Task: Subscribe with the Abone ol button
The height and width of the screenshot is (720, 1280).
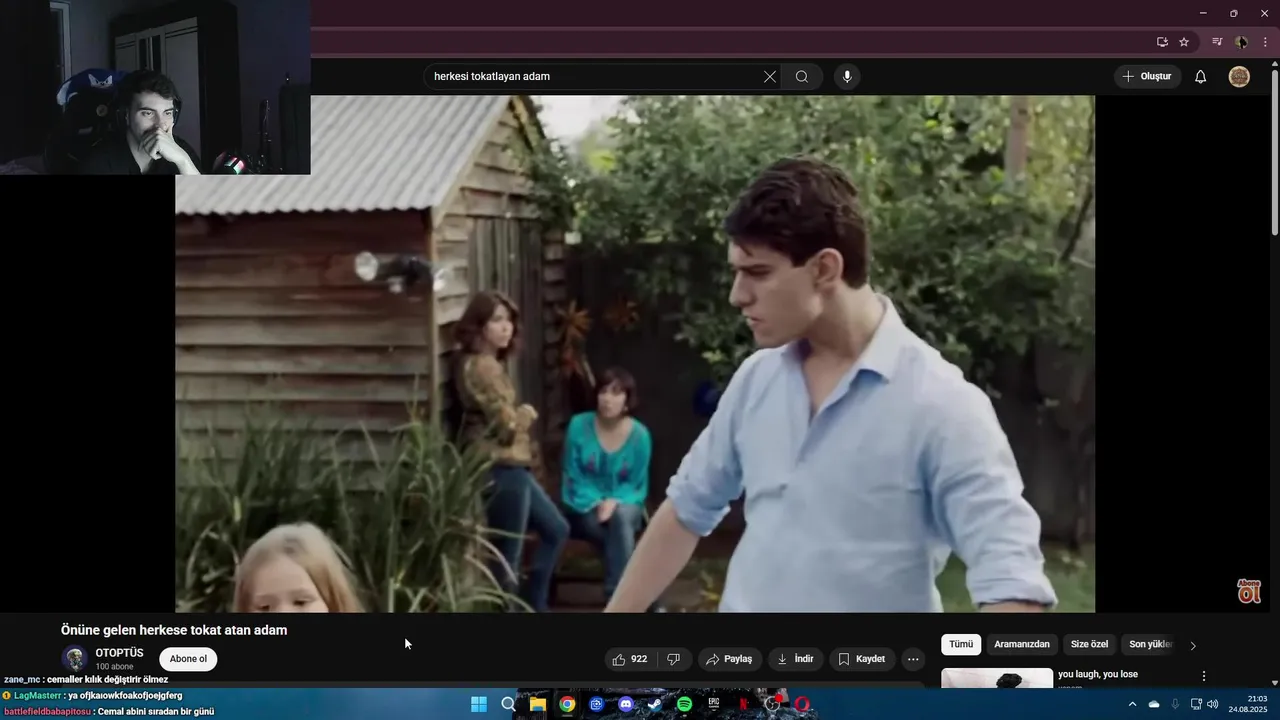Action: (188, 659)
